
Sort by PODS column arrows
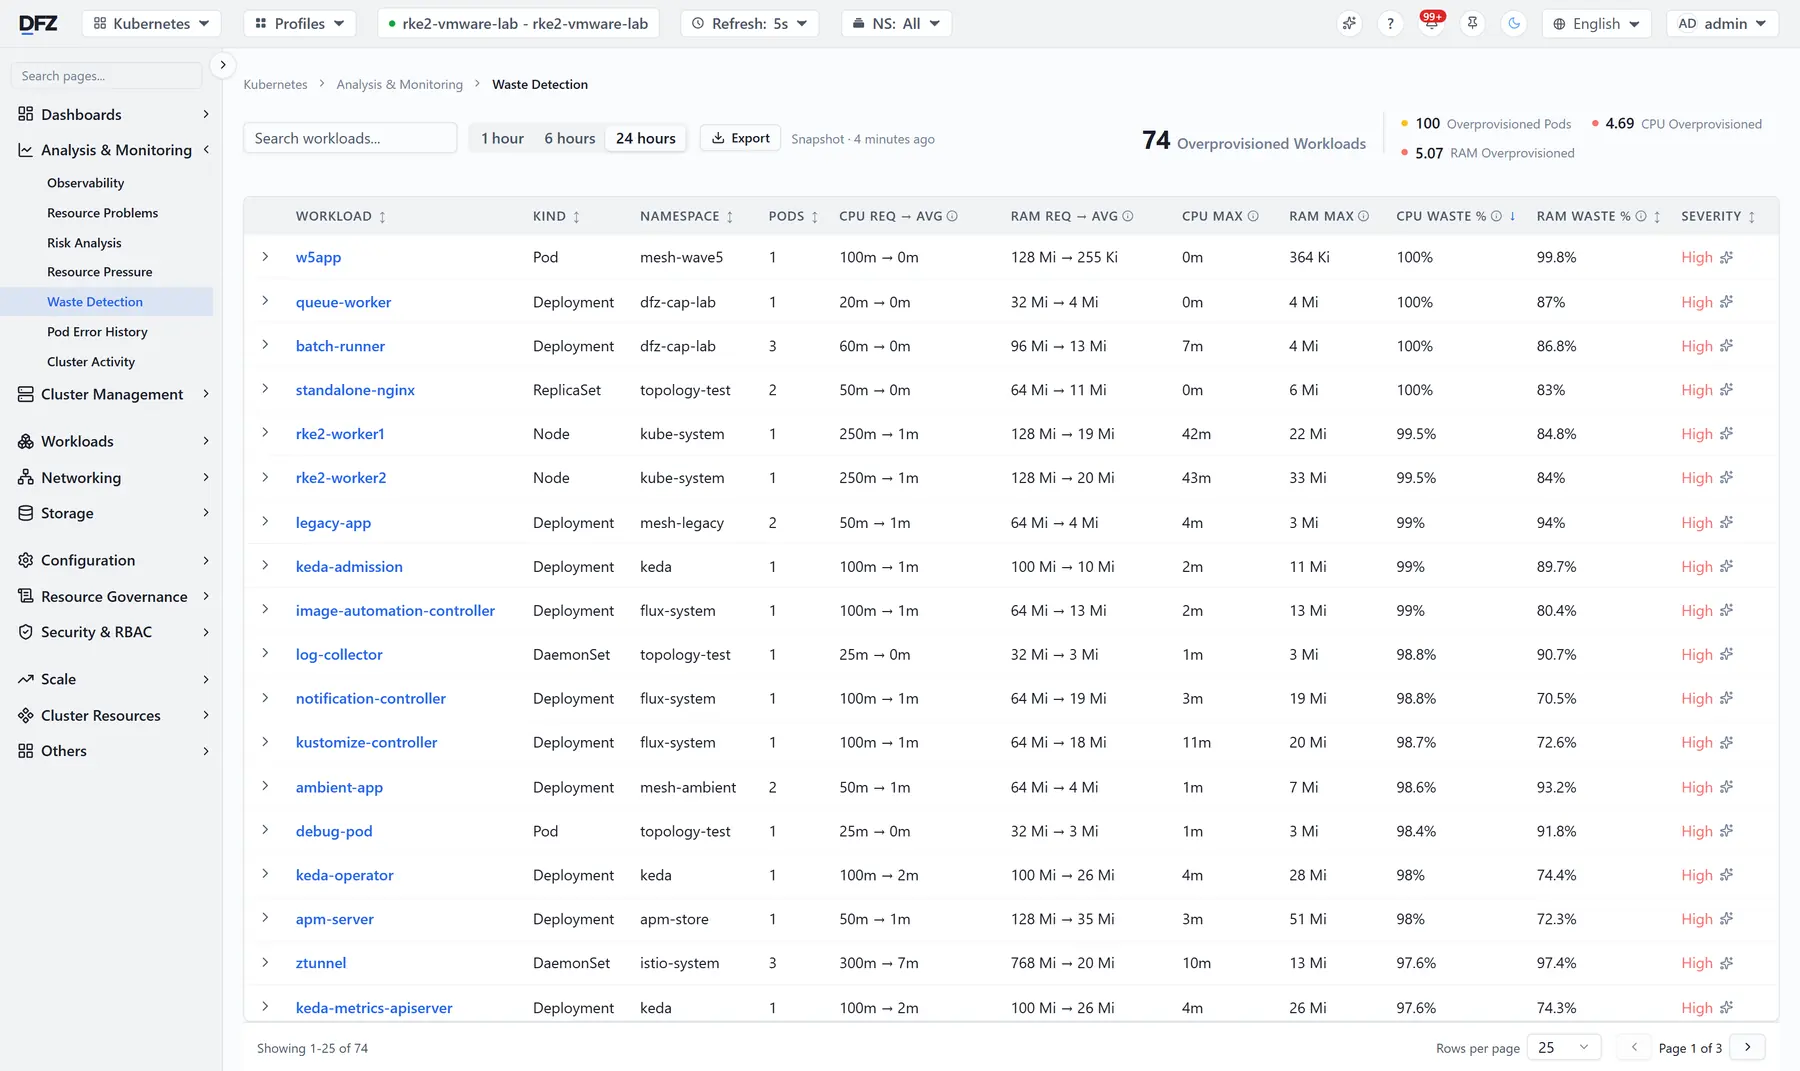click(815, 217)
